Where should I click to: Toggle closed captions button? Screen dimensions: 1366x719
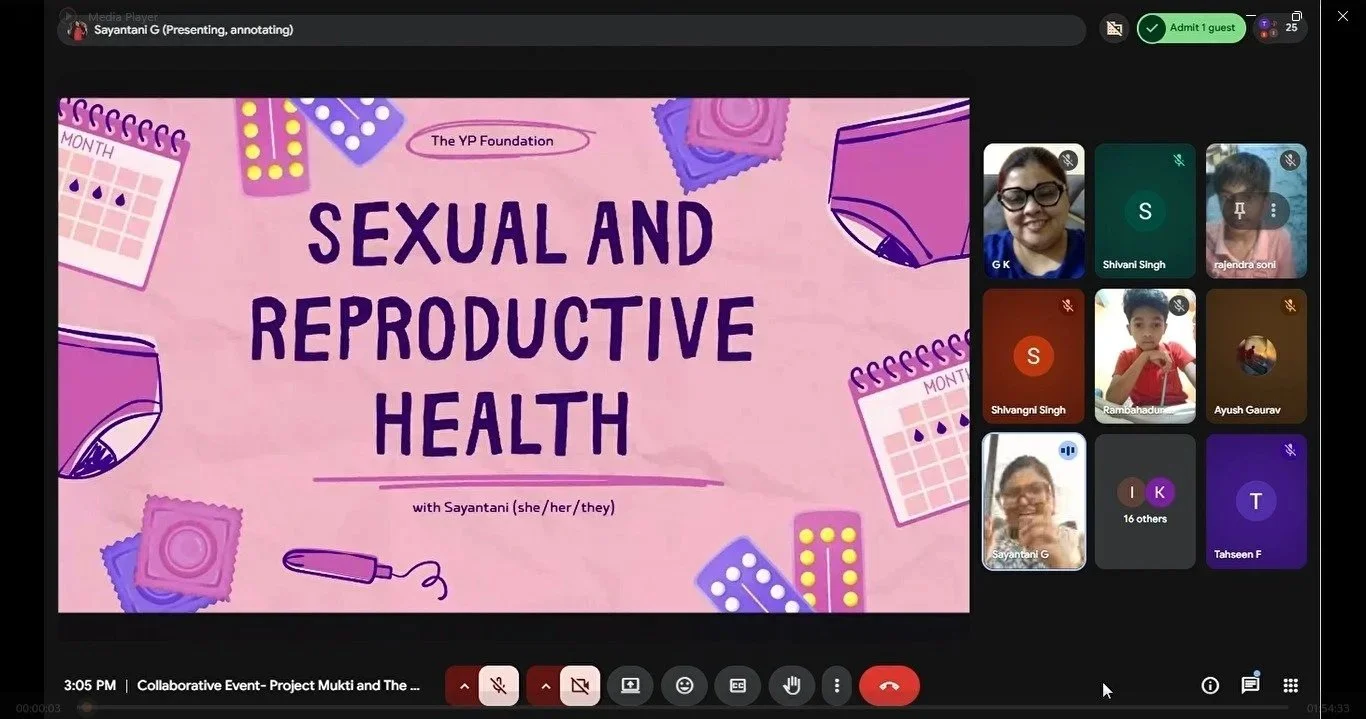click(738, 686)
